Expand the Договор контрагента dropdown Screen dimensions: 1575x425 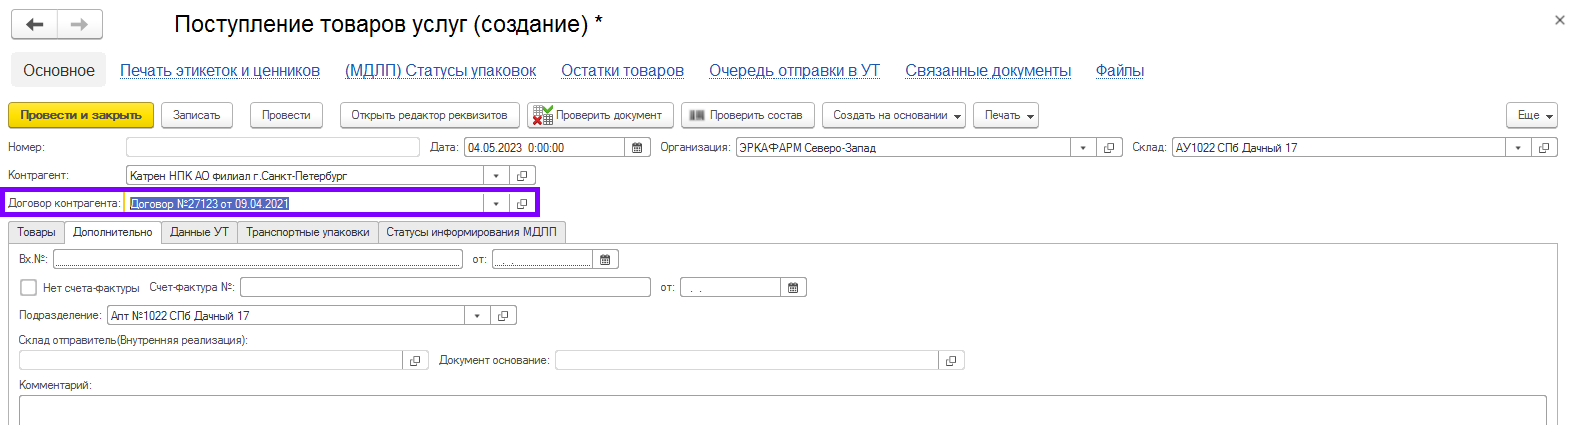coord(496,204)
